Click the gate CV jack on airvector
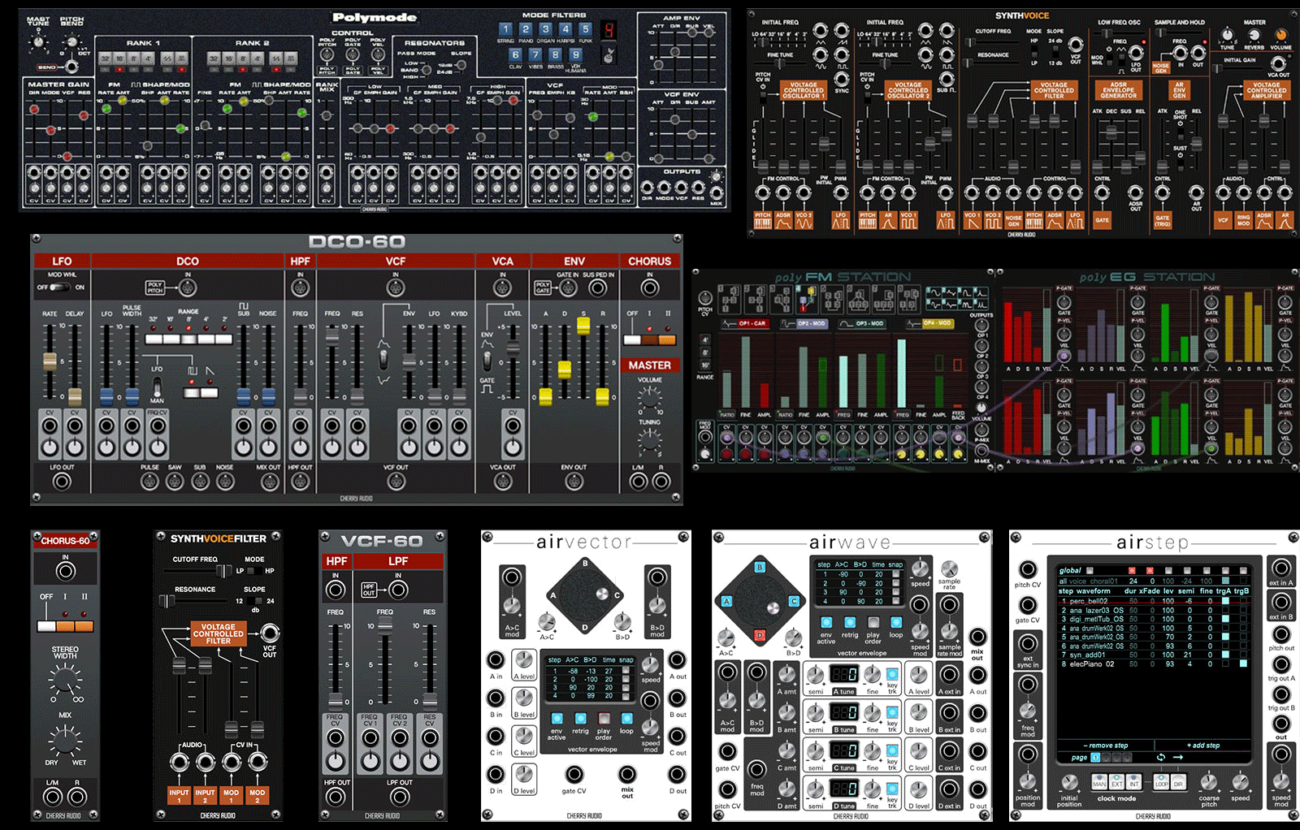 pyautogui.click(x=575, y=775)
